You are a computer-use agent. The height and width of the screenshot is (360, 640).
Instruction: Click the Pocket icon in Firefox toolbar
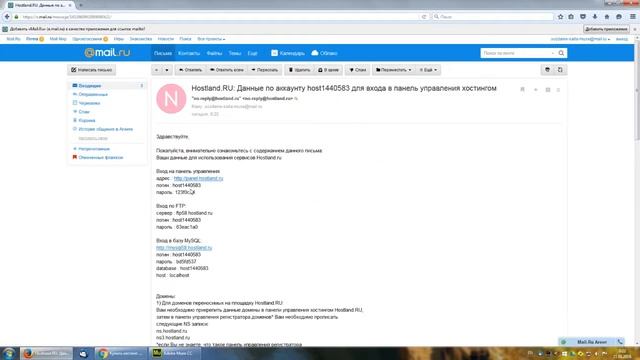(x=583, y=17)
